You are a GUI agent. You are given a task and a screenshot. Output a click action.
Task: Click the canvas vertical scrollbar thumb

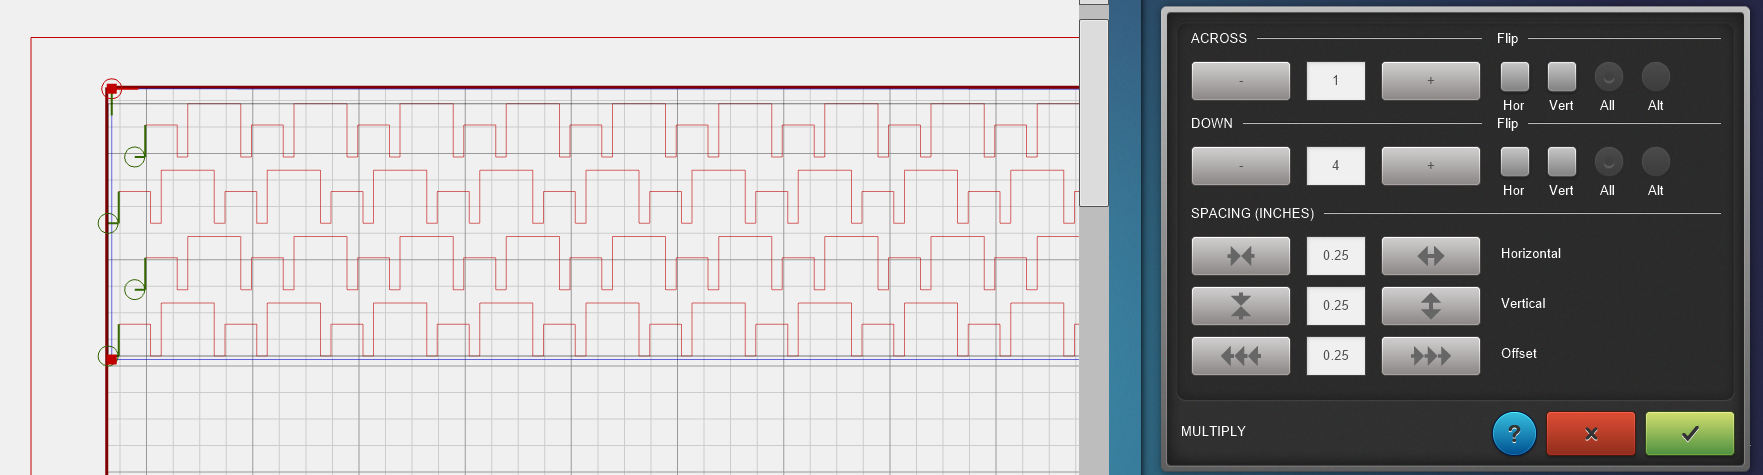(1093, 110)
